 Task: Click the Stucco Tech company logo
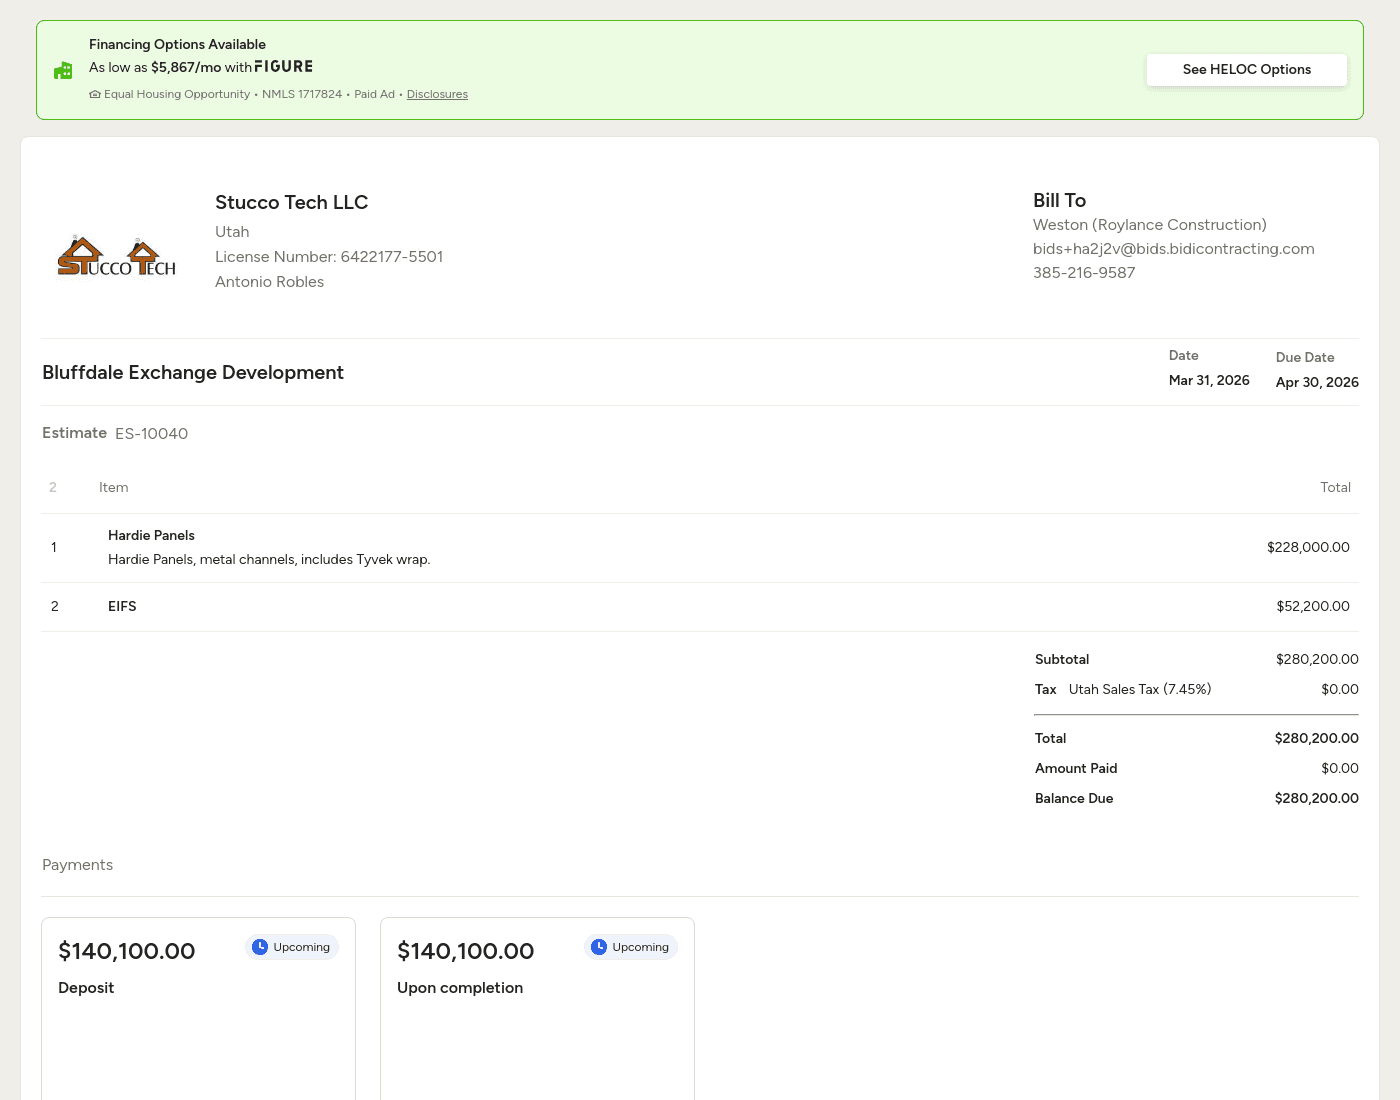point(117,257)
